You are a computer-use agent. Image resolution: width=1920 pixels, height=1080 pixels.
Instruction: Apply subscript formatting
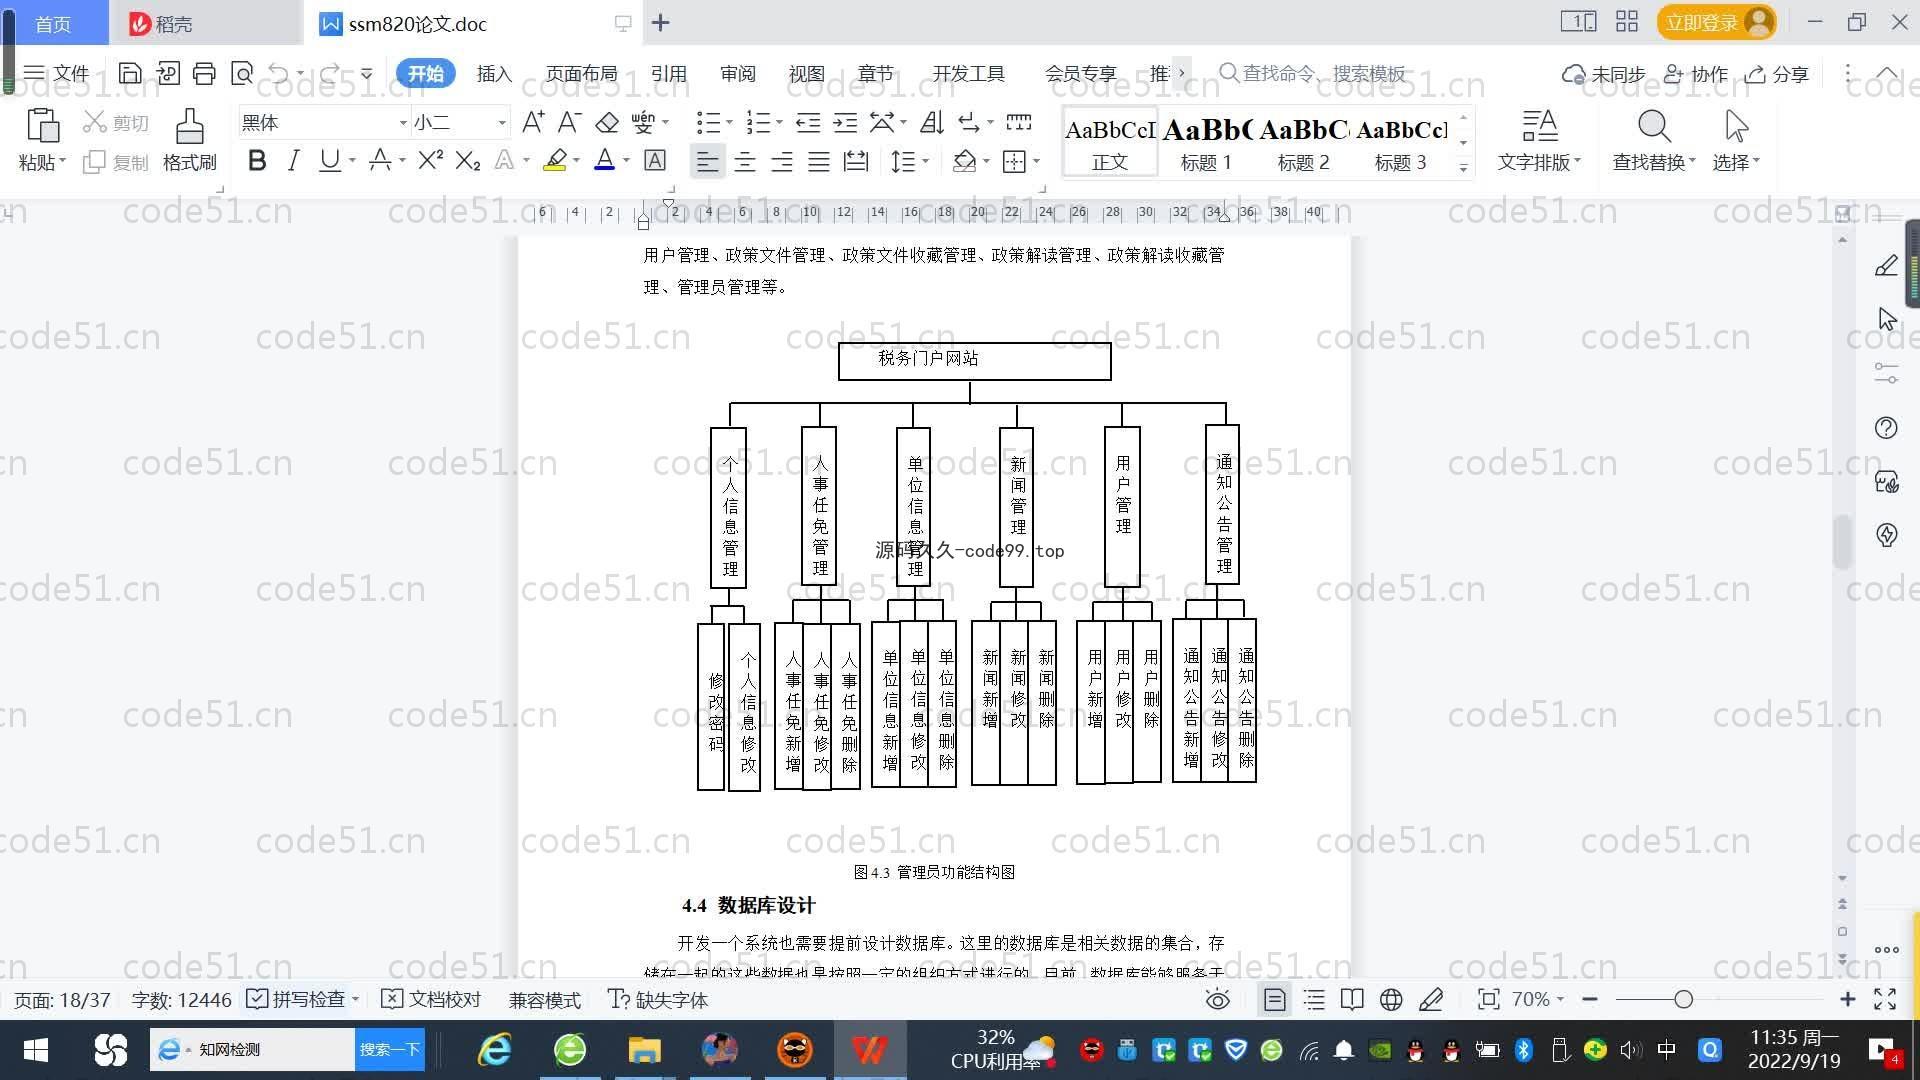(468, 161)
